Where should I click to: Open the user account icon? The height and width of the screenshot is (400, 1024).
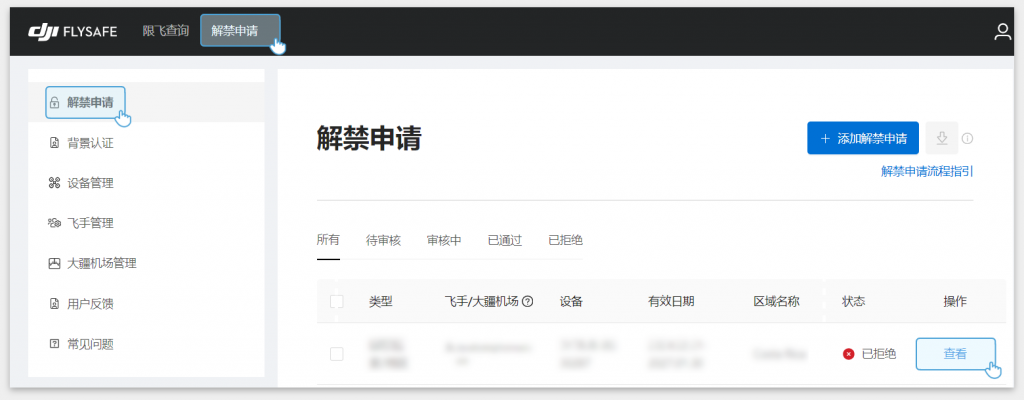coord(1002,31)
